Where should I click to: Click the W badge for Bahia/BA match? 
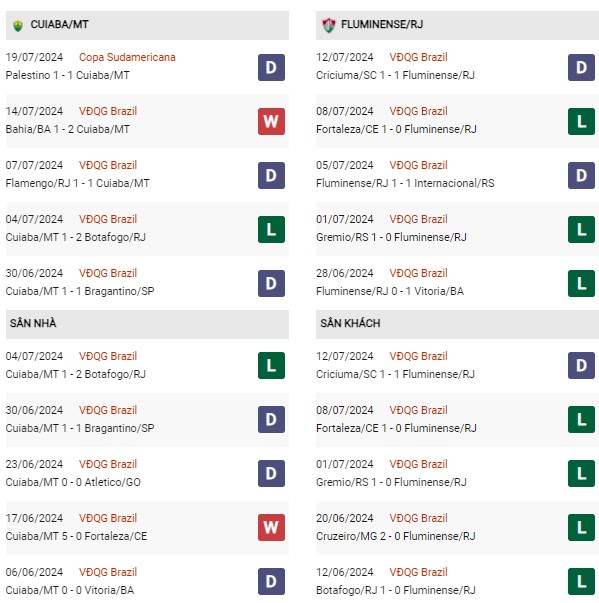tap(271, 122)
